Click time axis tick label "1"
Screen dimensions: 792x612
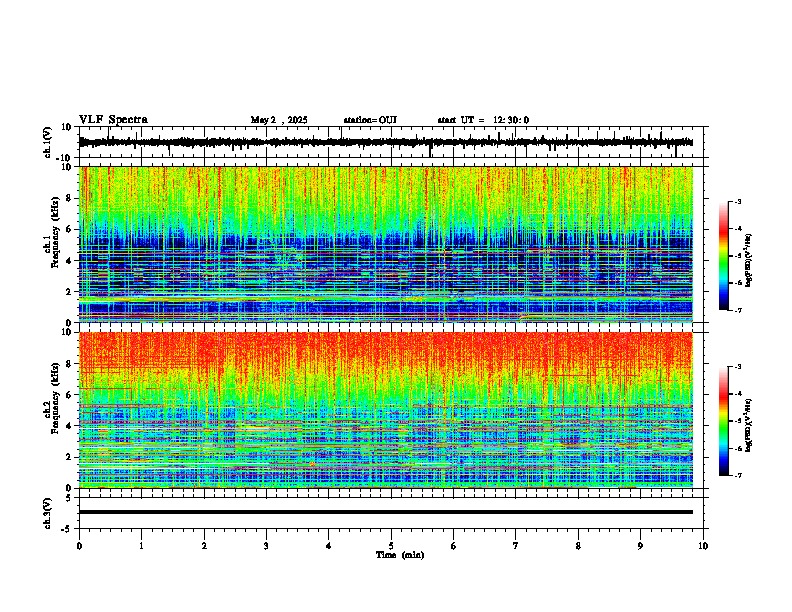(x=141, y=546)
